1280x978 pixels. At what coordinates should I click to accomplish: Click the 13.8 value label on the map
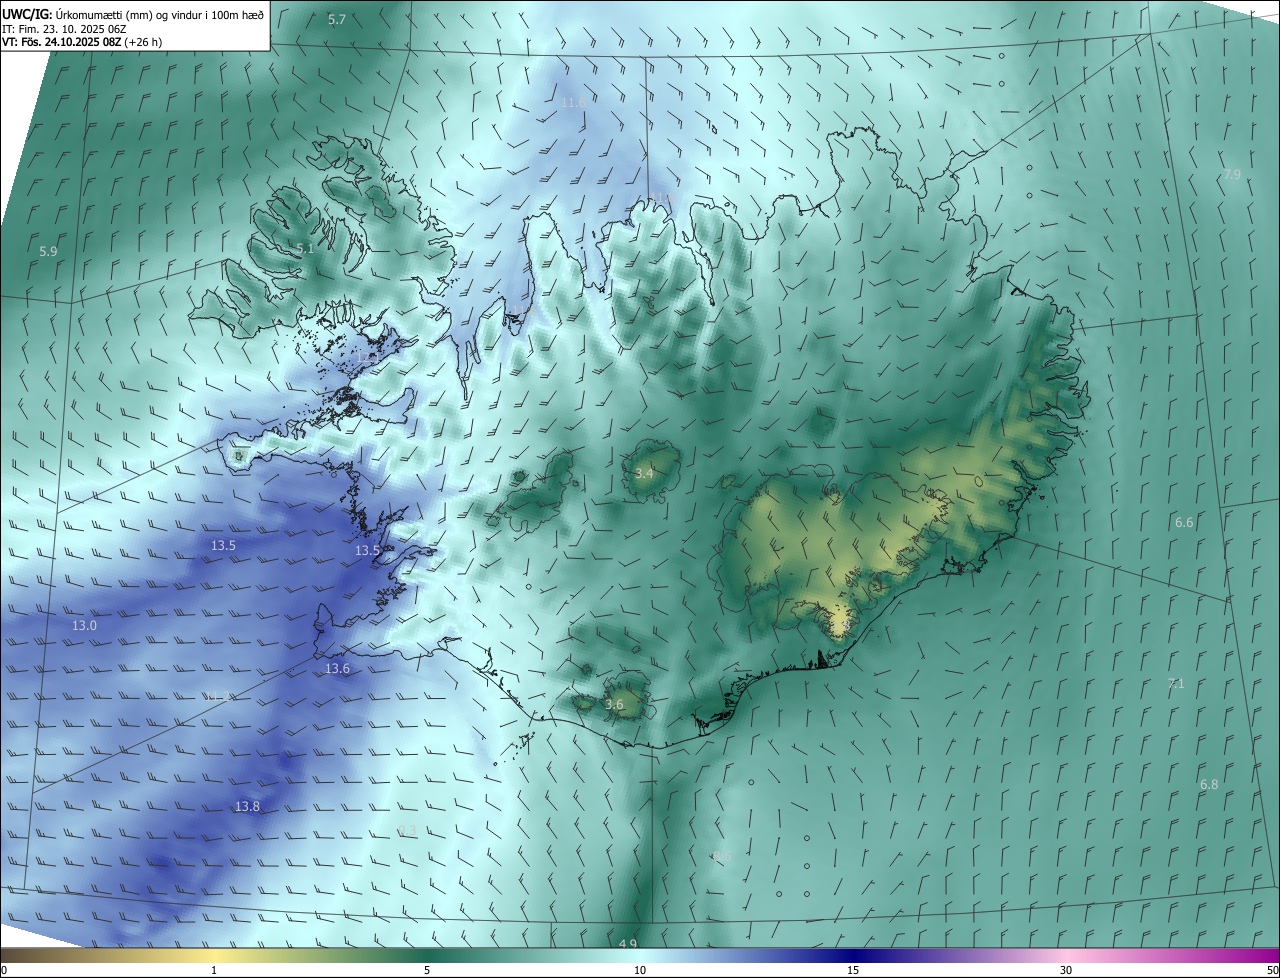(x=247, y=806)
